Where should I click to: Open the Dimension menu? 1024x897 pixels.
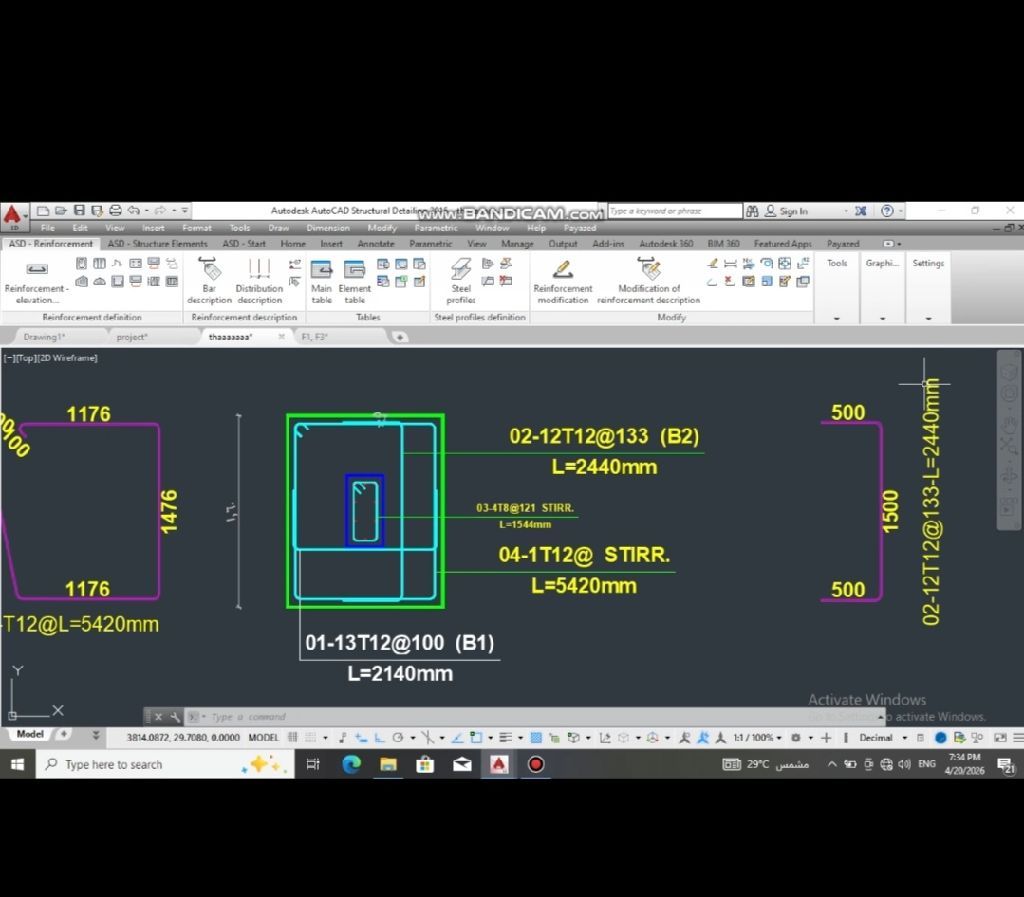pos(327,228)
